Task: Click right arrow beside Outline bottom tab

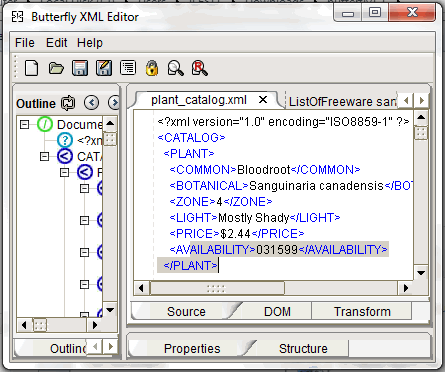Action: 110,347
